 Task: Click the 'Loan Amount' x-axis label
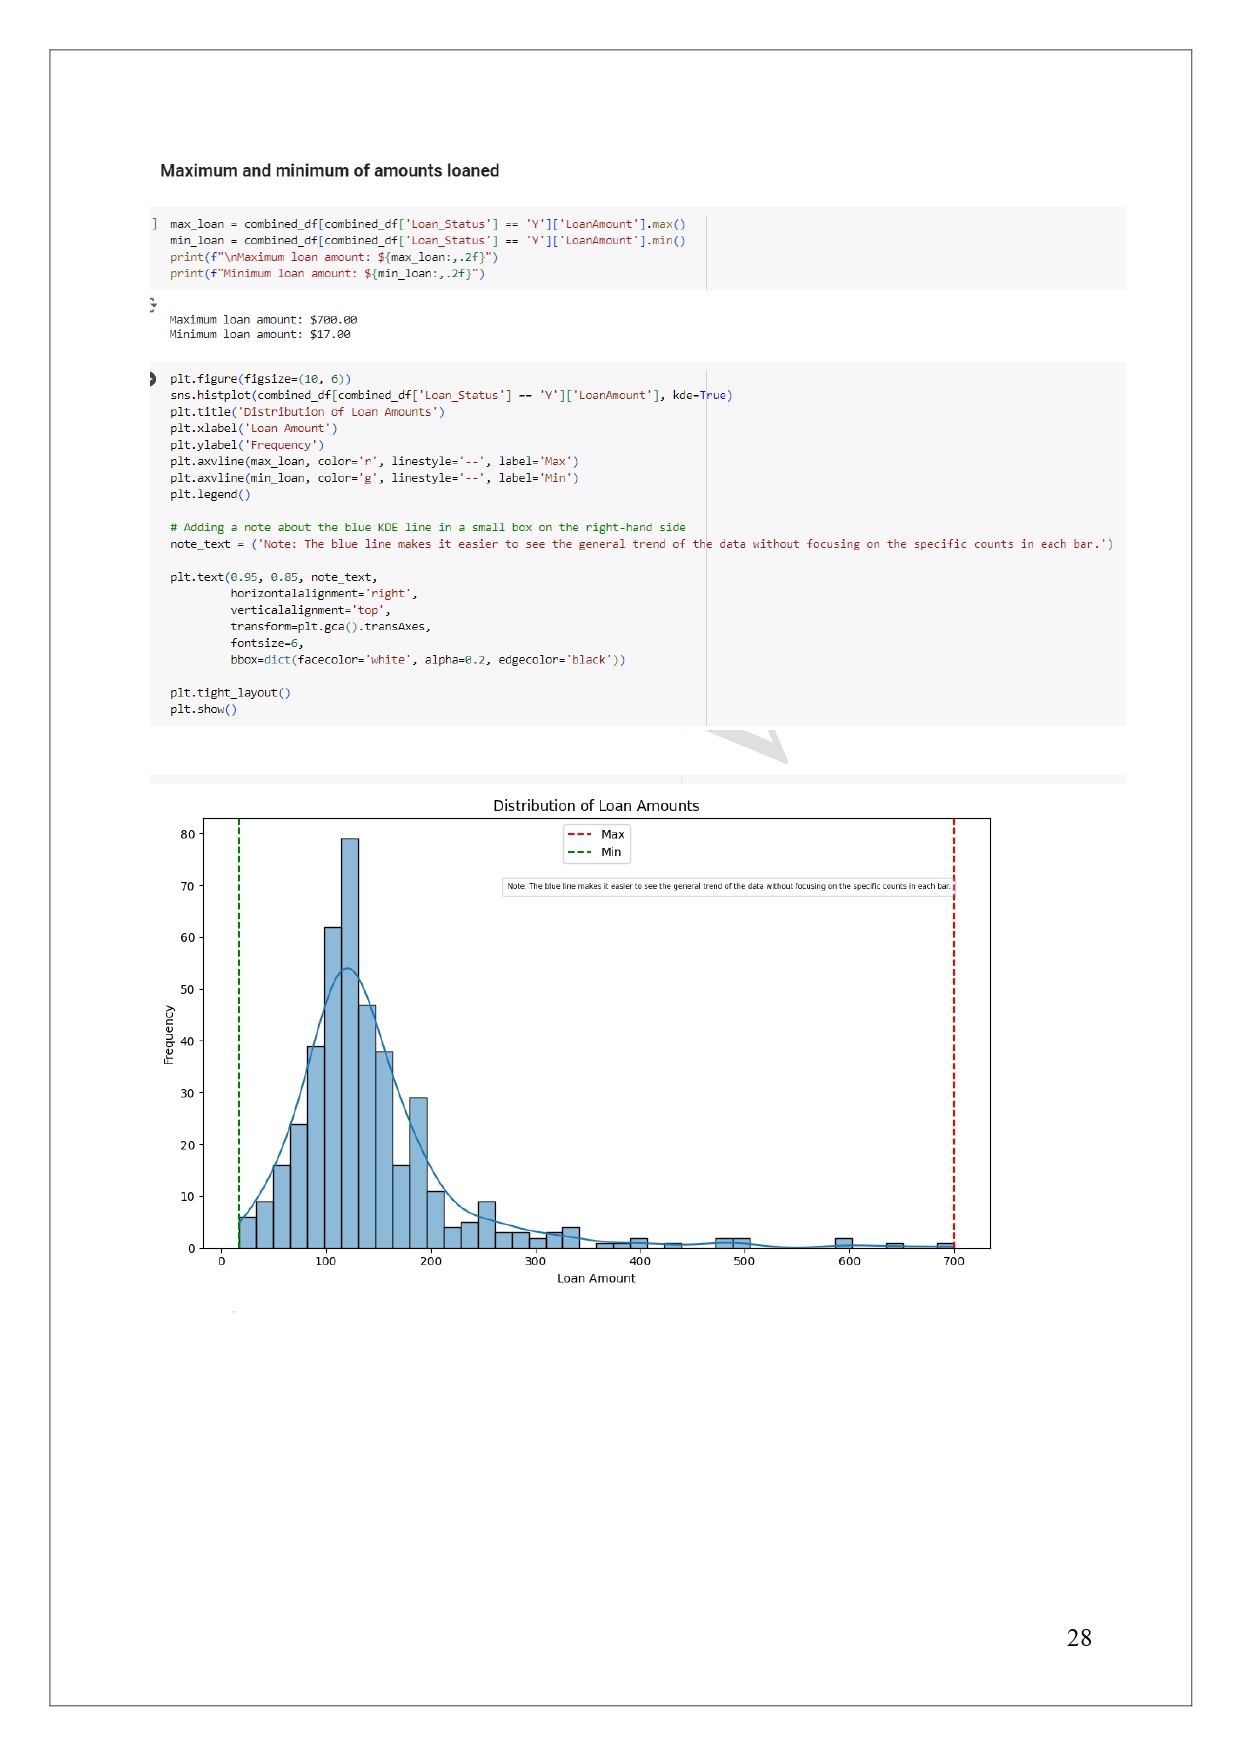595,1278
